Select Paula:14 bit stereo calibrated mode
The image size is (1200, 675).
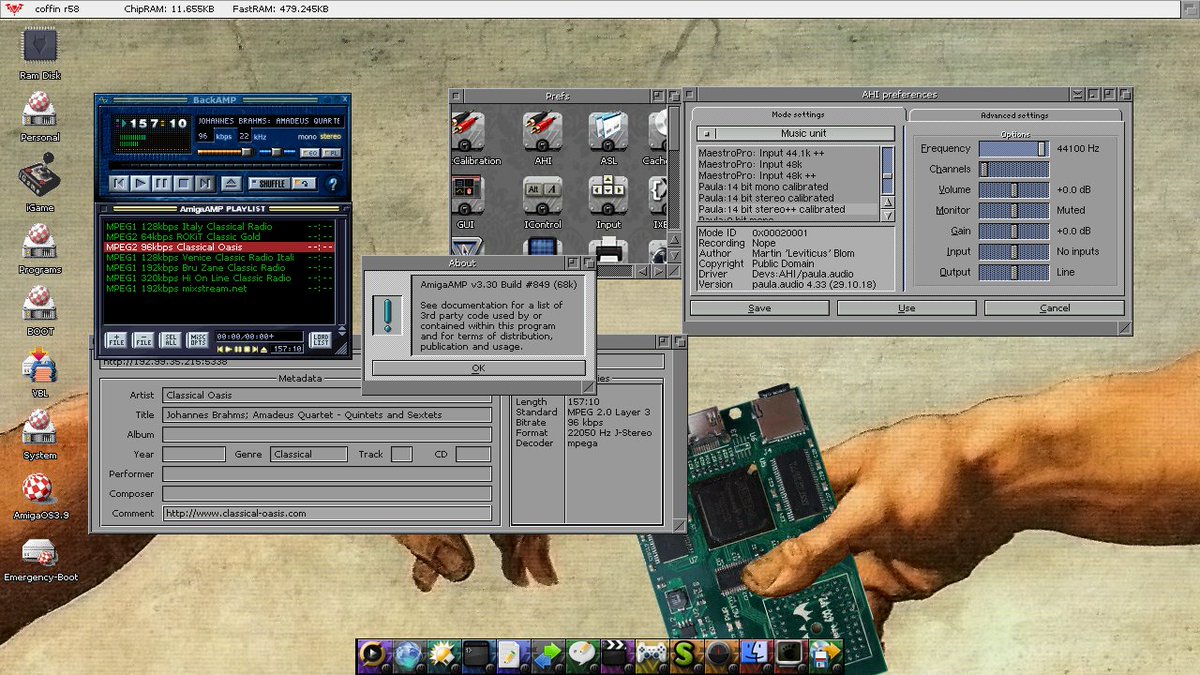coord(788,198)
